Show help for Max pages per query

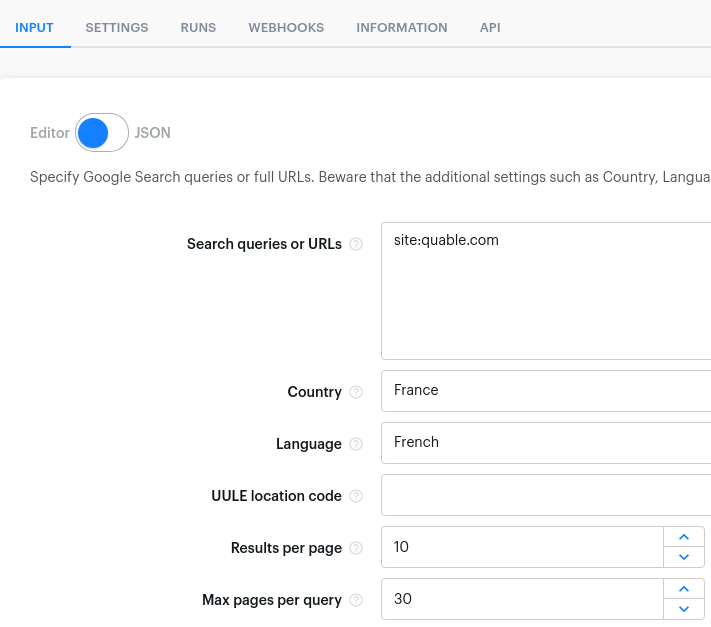coord(356,601)
